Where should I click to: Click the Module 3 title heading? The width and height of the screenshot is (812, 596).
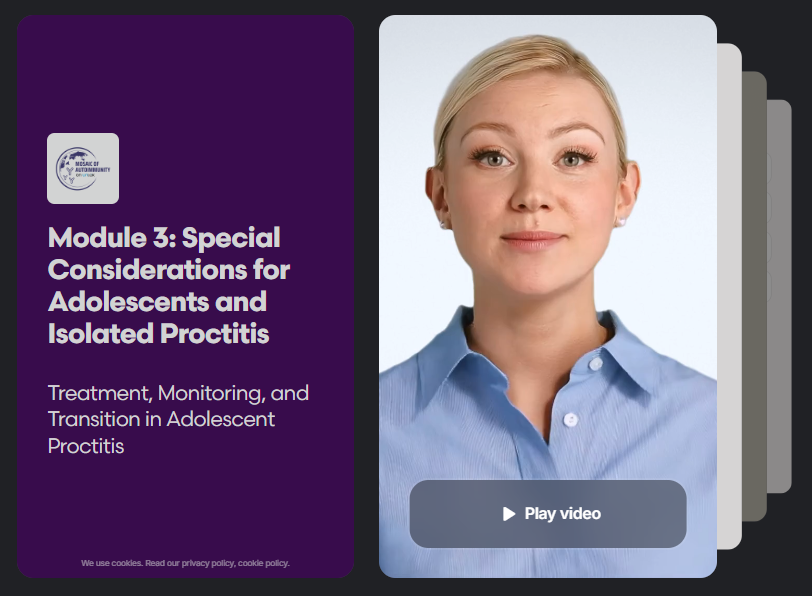click(x=169, y=285)
